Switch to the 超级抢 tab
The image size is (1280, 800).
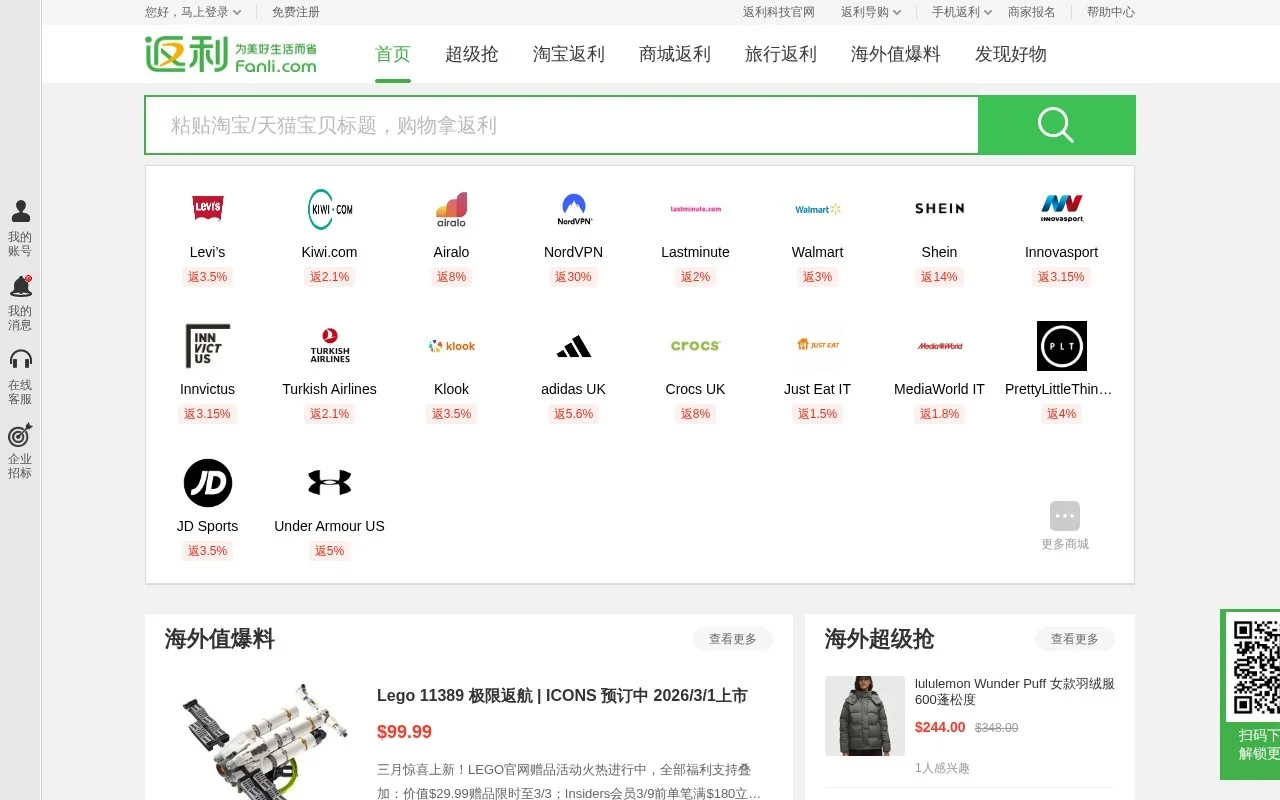472,54
